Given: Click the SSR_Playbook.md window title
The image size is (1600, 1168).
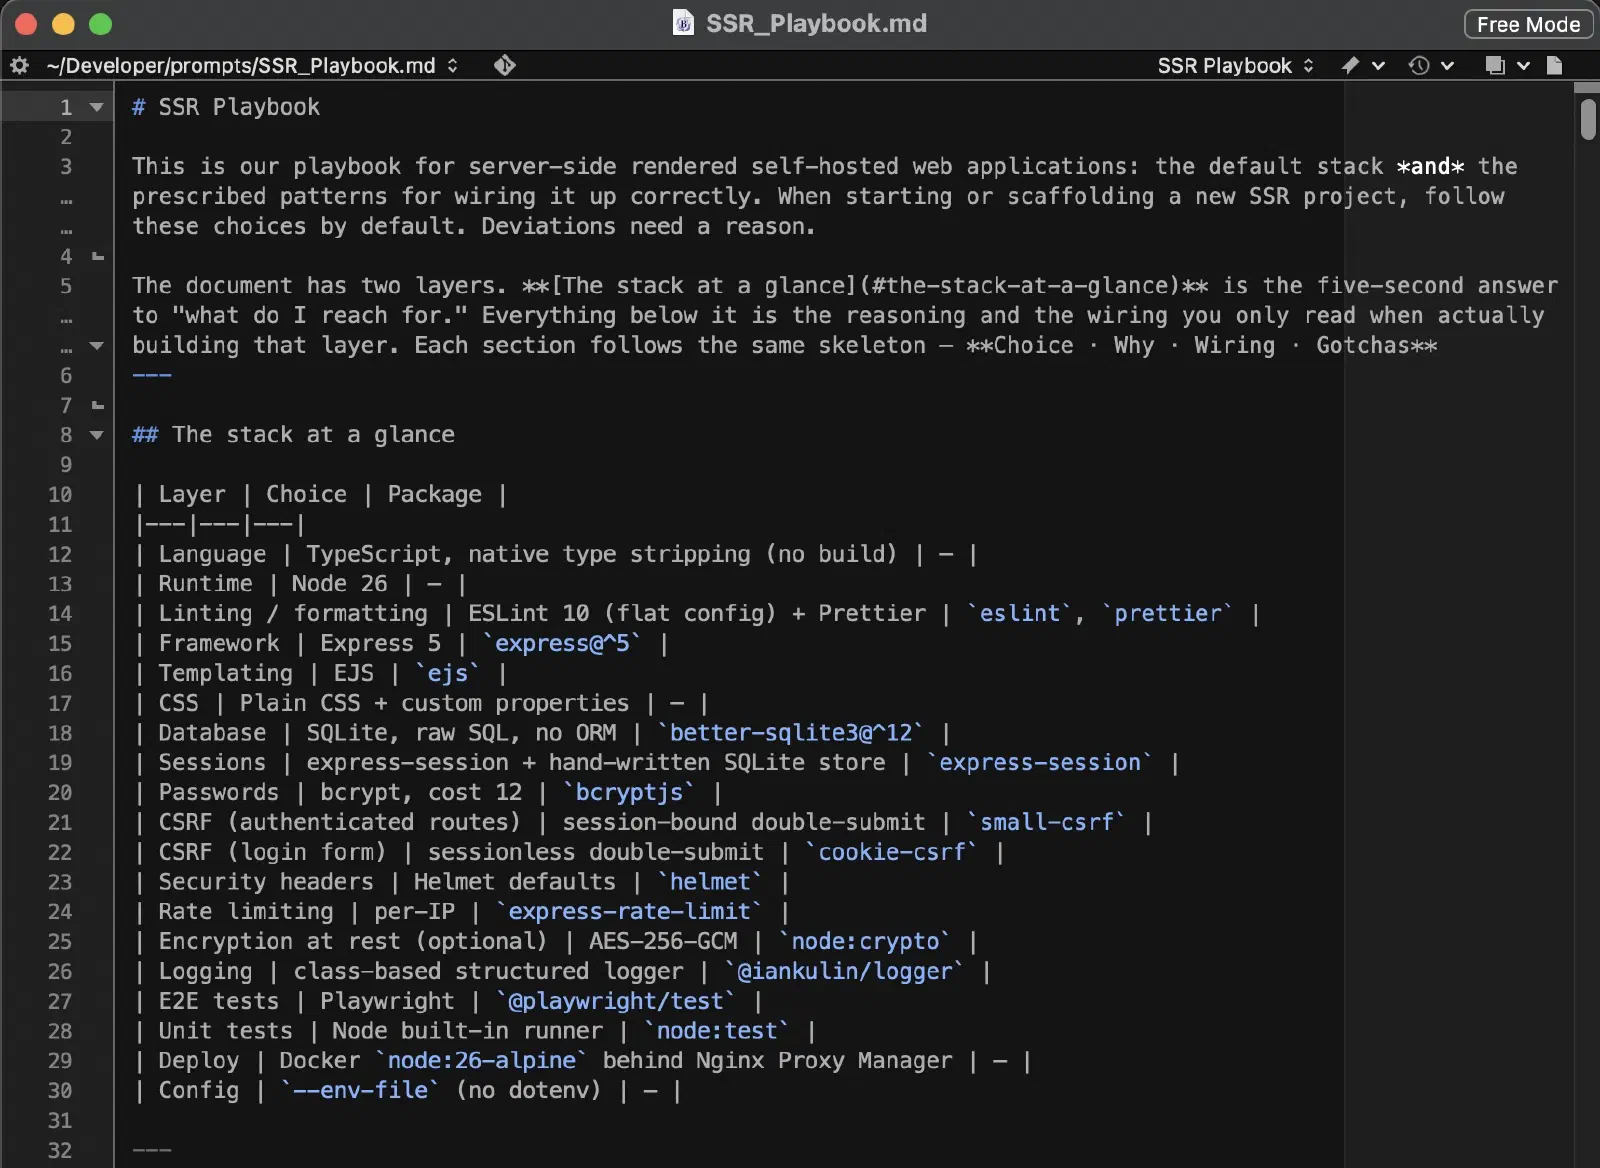Looking at the screenshot, I should 816,23.
